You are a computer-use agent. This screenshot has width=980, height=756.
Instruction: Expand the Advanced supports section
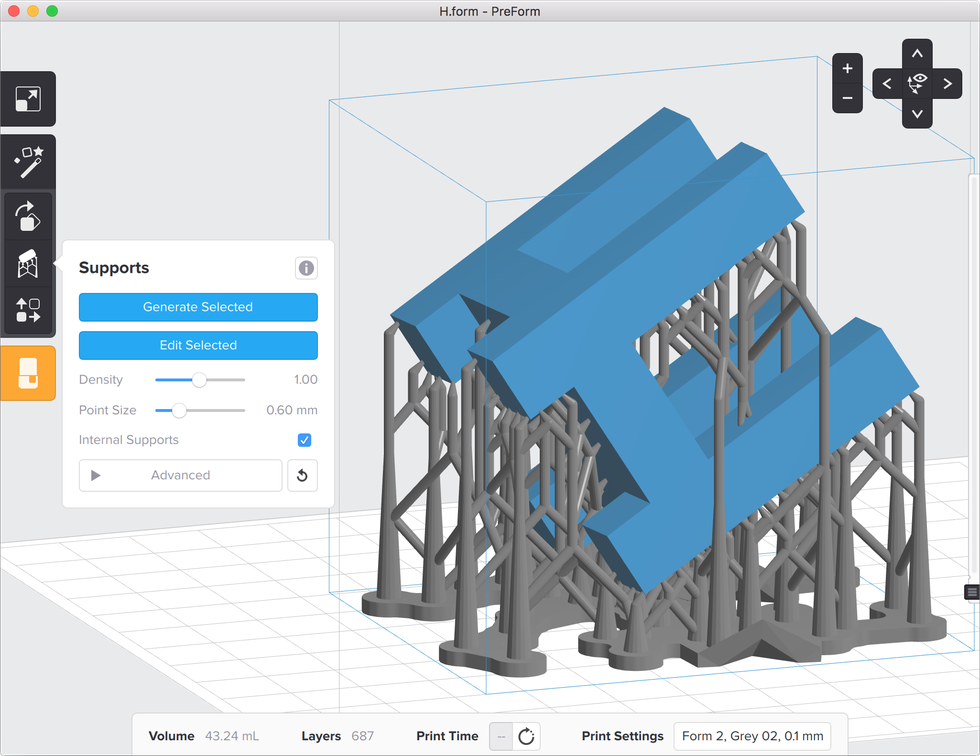pos(180,475)
